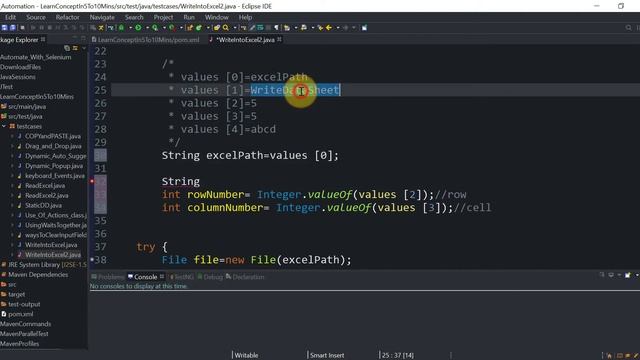
Task: Switch to the Problems view tab
Action: click(108, 277)
